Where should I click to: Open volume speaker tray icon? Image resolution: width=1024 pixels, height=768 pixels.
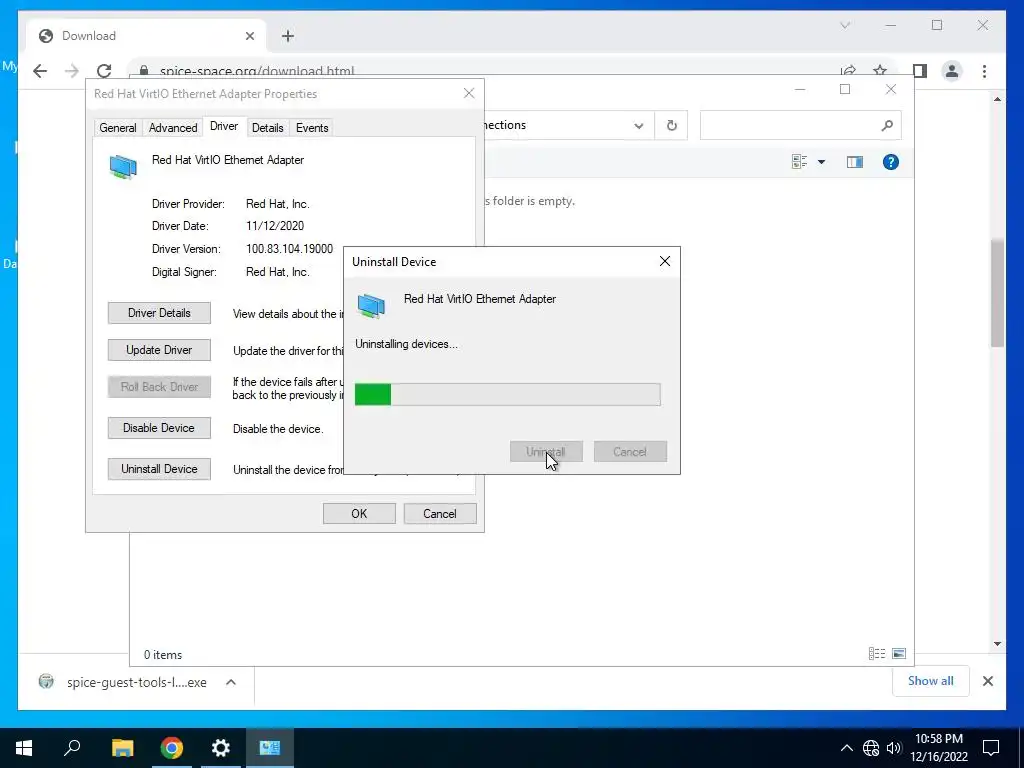click(x=893, y=748)
